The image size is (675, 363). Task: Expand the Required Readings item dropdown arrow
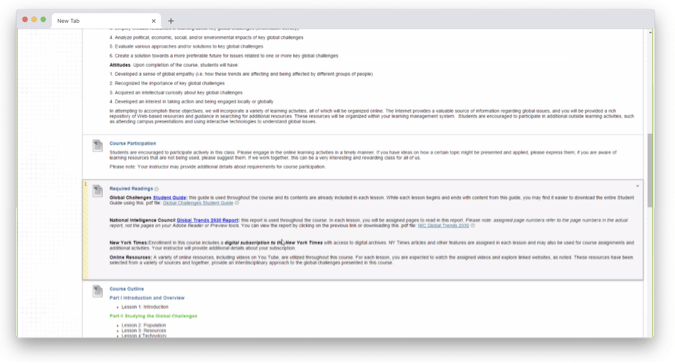pos(637,186)
